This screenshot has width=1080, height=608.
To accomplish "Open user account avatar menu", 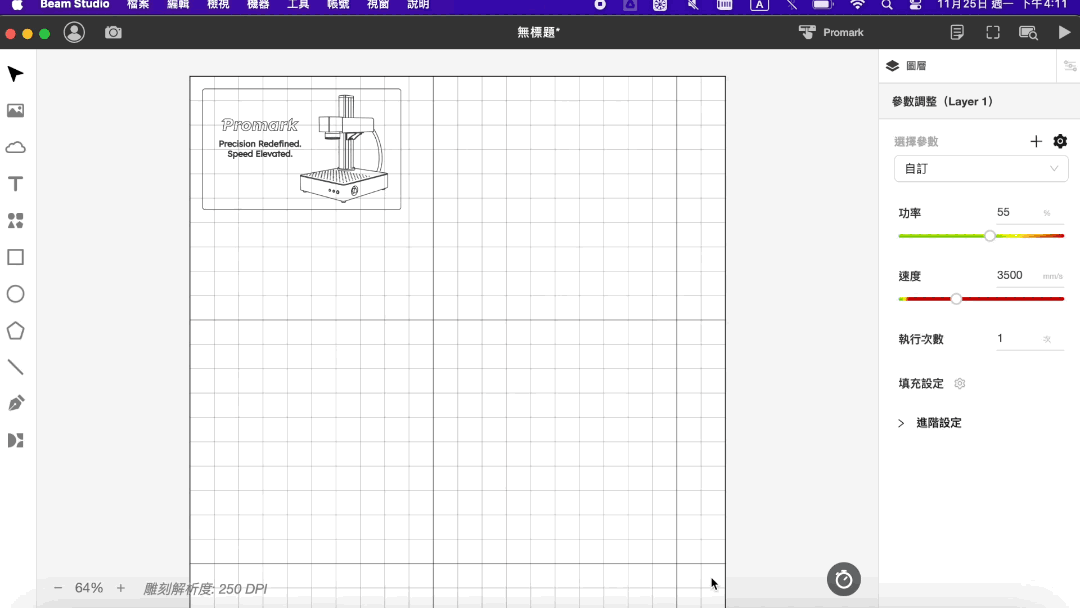I will (x=74, y=32).
